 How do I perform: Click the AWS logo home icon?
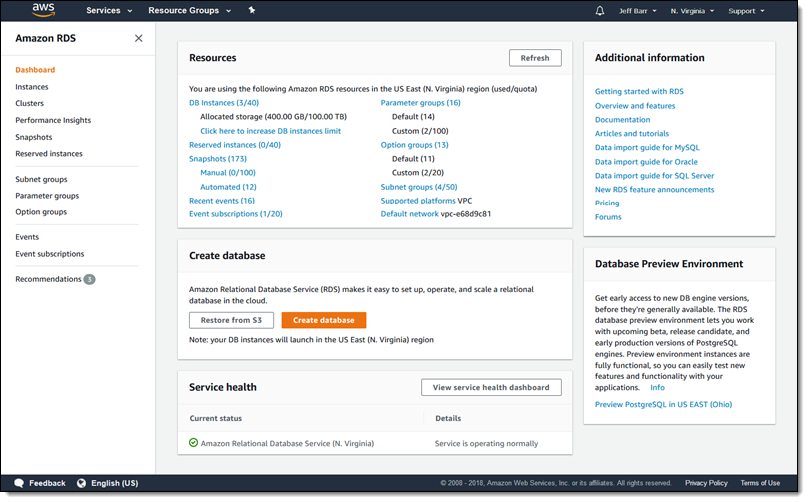[x=43, y=11]
